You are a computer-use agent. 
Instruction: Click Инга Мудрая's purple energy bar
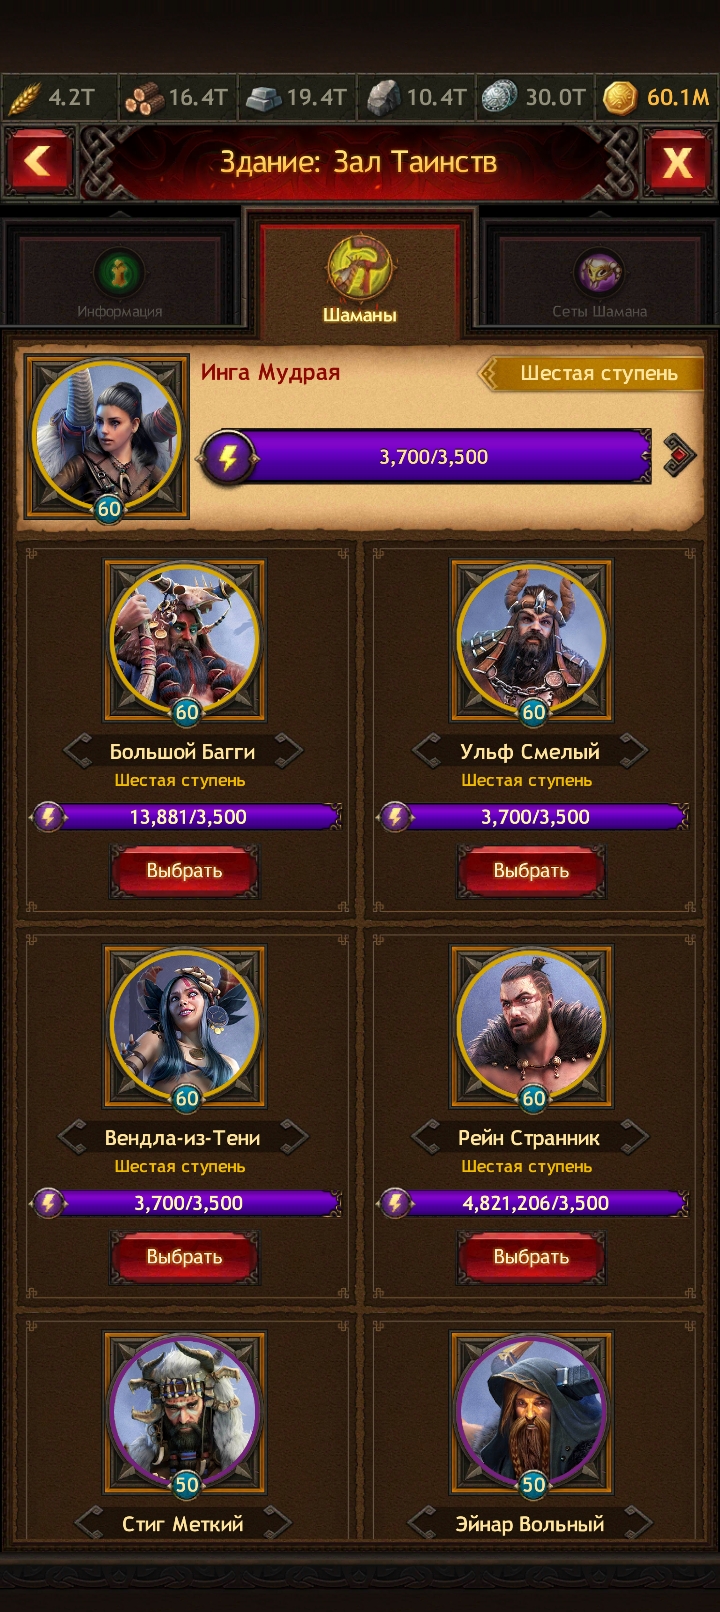coord(427,457)
